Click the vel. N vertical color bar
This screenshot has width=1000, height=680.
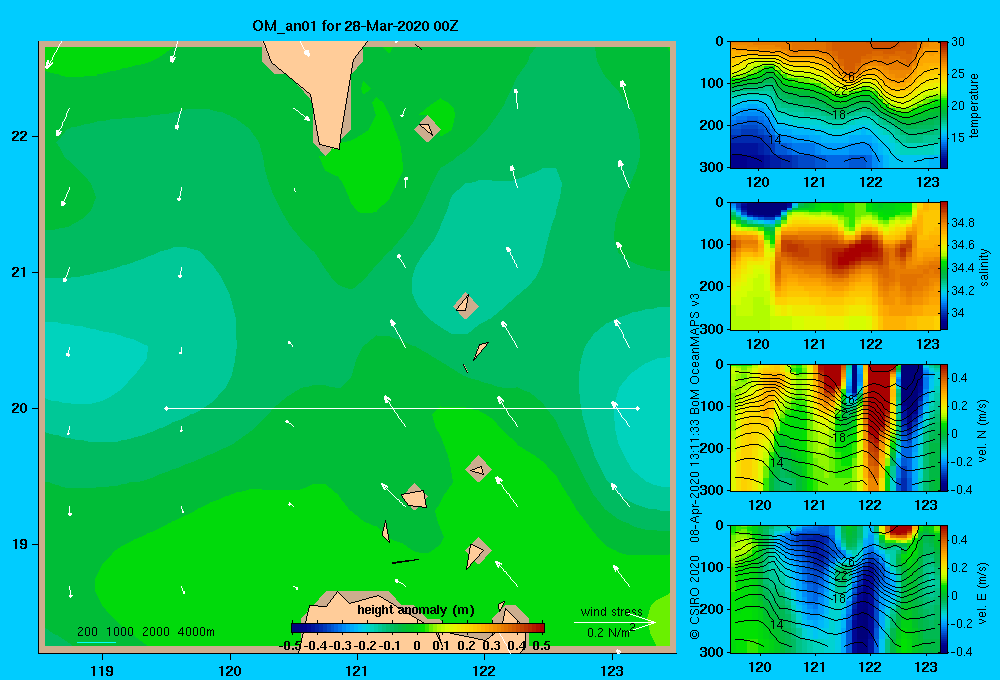944,427
